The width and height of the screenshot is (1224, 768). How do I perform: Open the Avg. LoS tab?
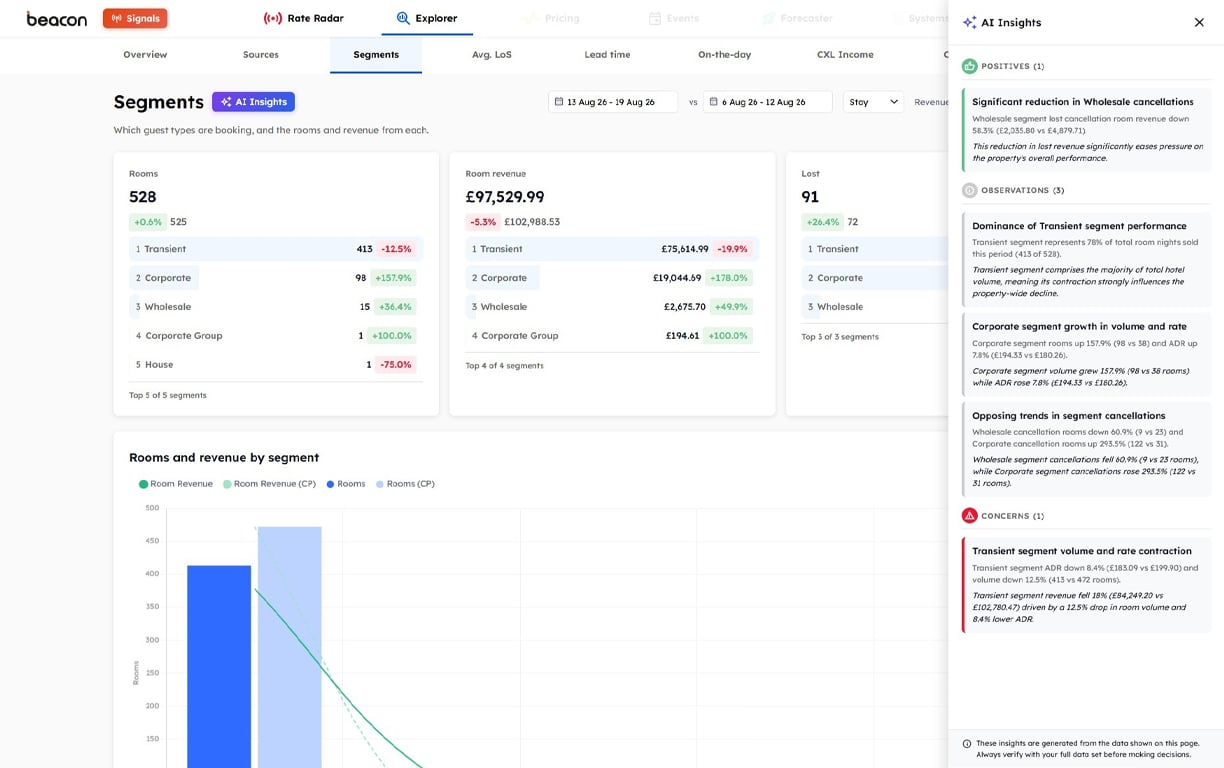[x=492, y=55]
